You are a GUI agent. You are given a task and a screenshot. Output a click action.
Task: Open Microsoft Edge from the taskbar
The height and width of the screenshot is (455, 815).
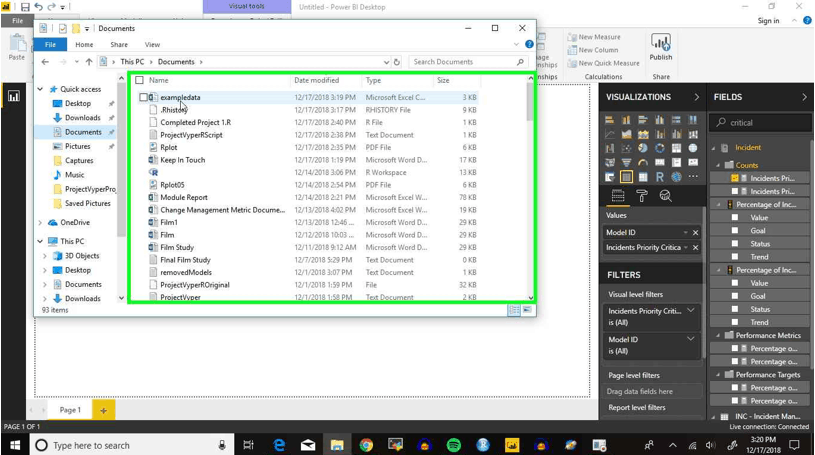(279, 445)
